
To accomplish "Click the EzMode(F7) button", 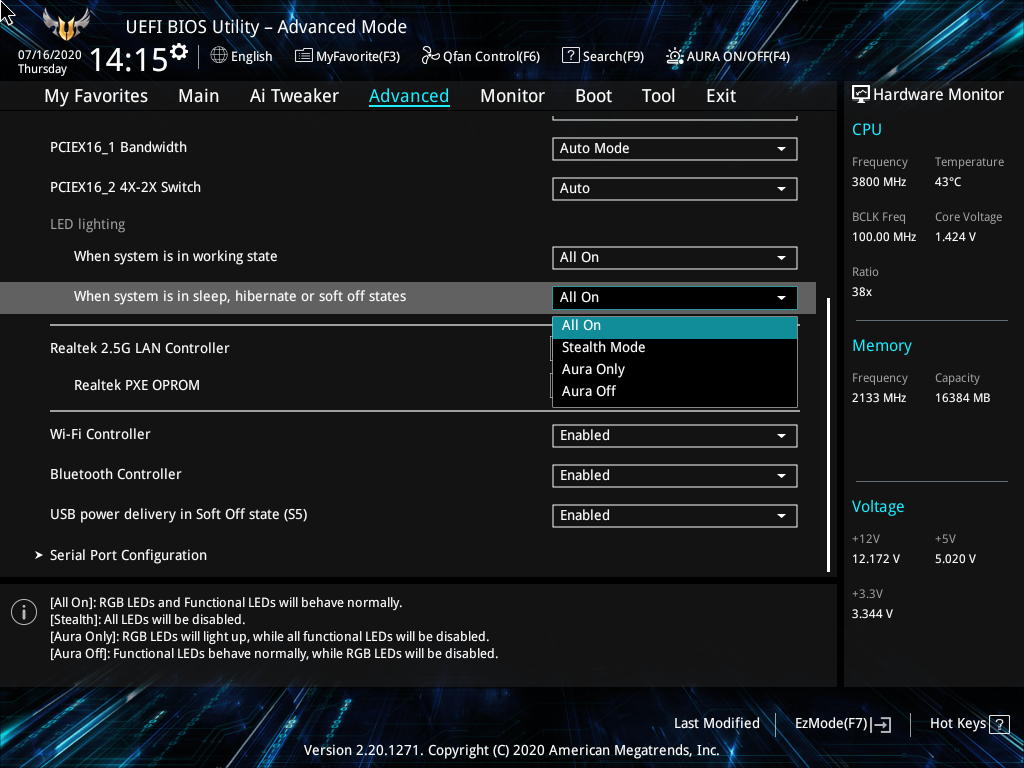I will (x=842, y=724).
